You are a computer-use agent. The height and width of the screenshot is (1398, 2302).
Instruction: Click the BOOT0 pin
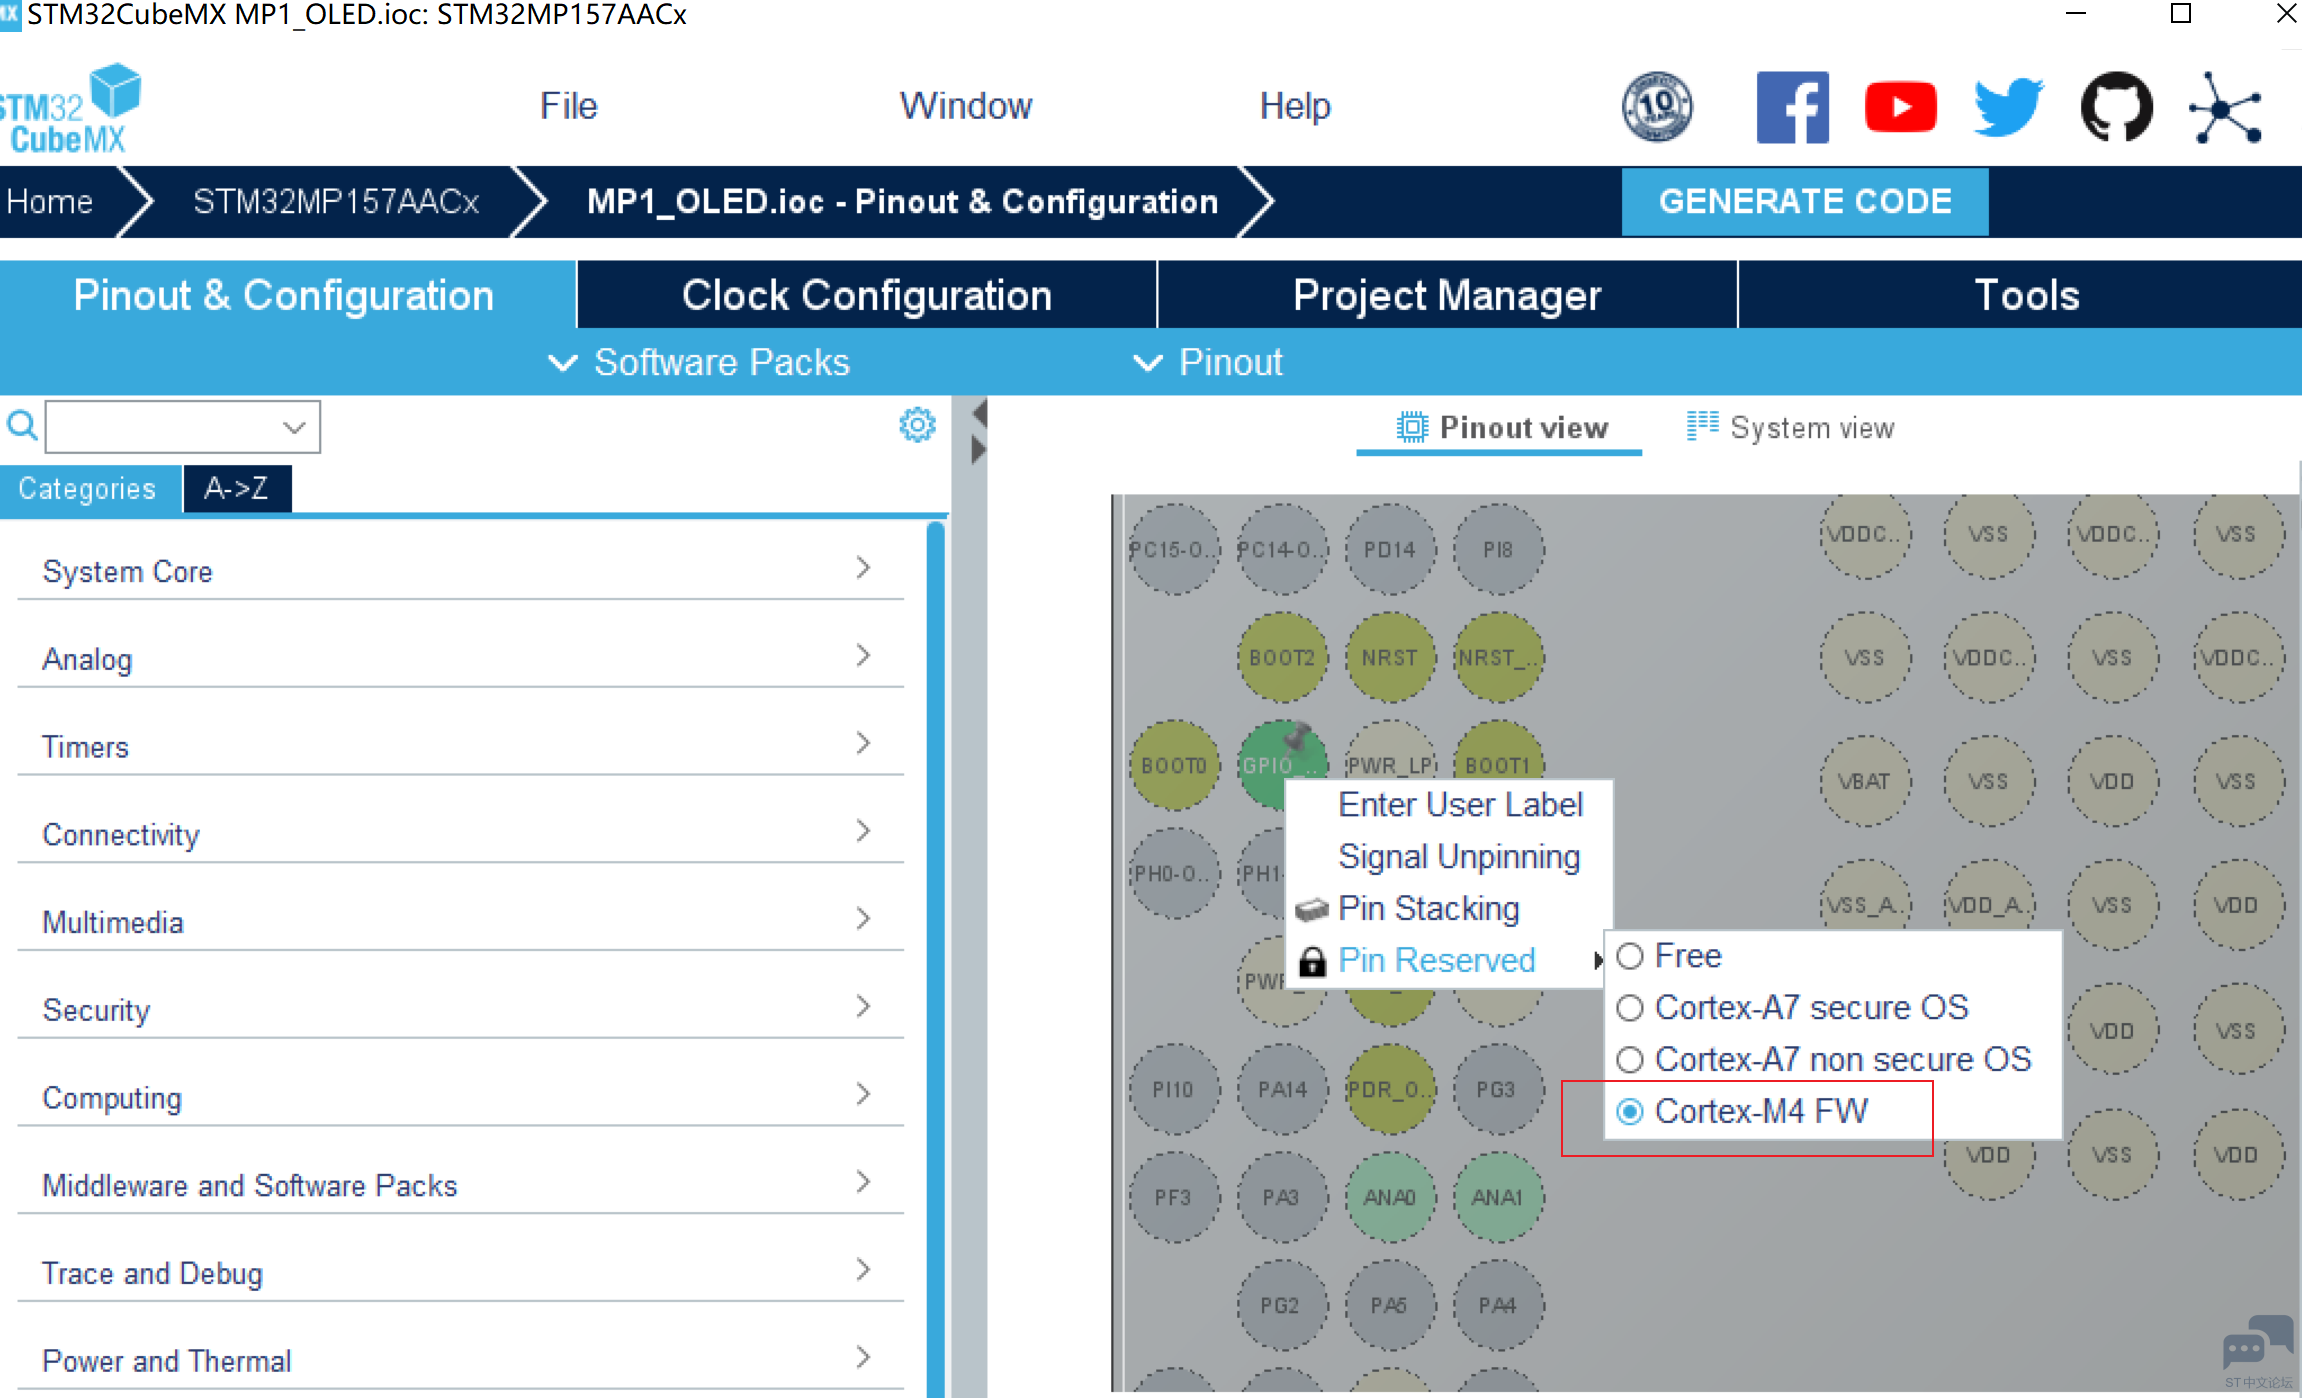click(x=1174, y=765)
